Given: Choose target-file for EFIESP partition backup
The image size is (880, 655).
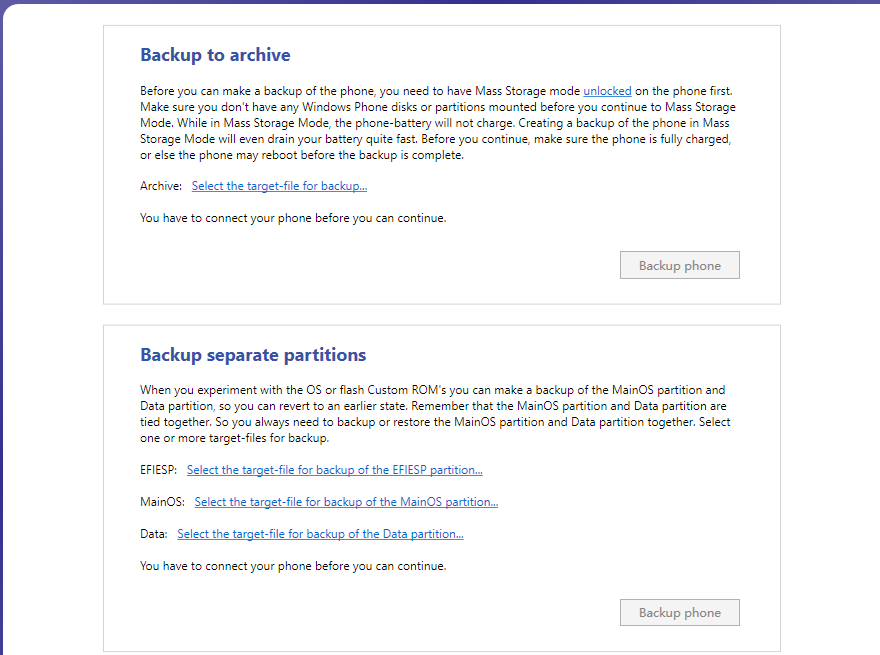Looking at the screenshot, I should (334, 470).
